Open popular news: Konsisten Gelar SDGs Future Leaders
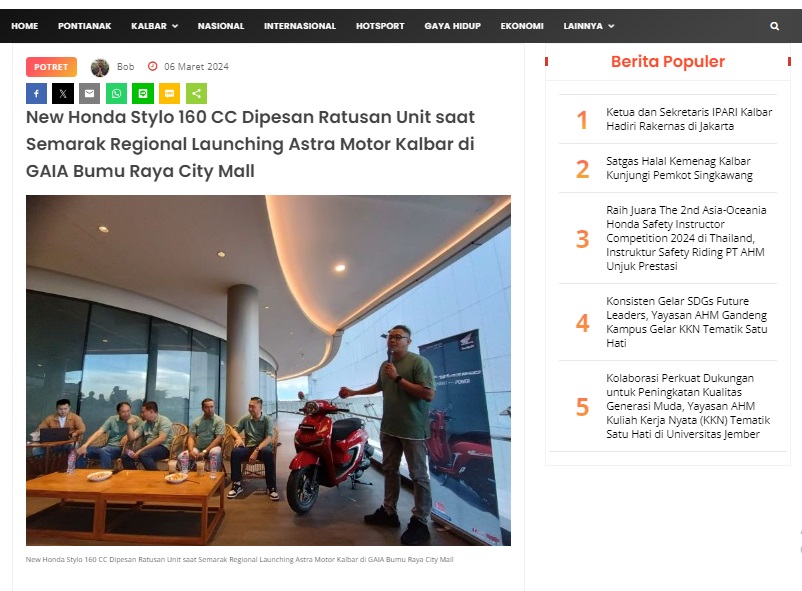Image resolution: width=802 pixels, height=591 pixels. click(686, 322)
